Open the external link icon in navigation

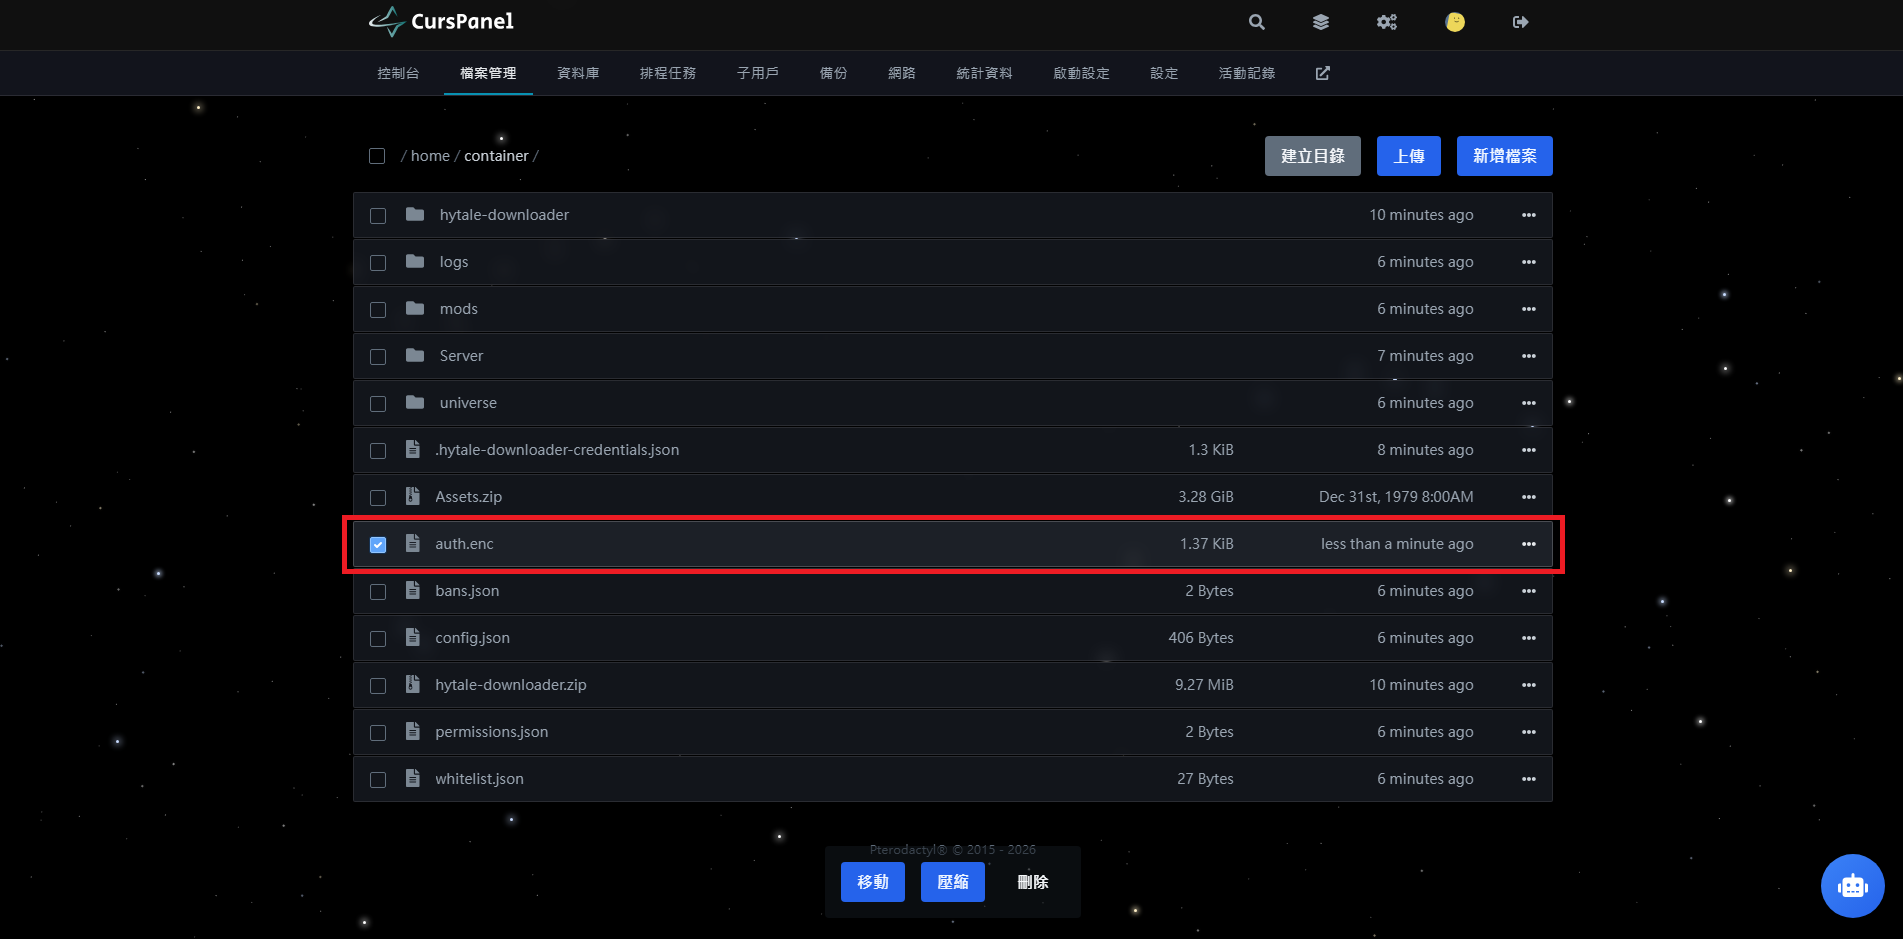(1322, 73)
